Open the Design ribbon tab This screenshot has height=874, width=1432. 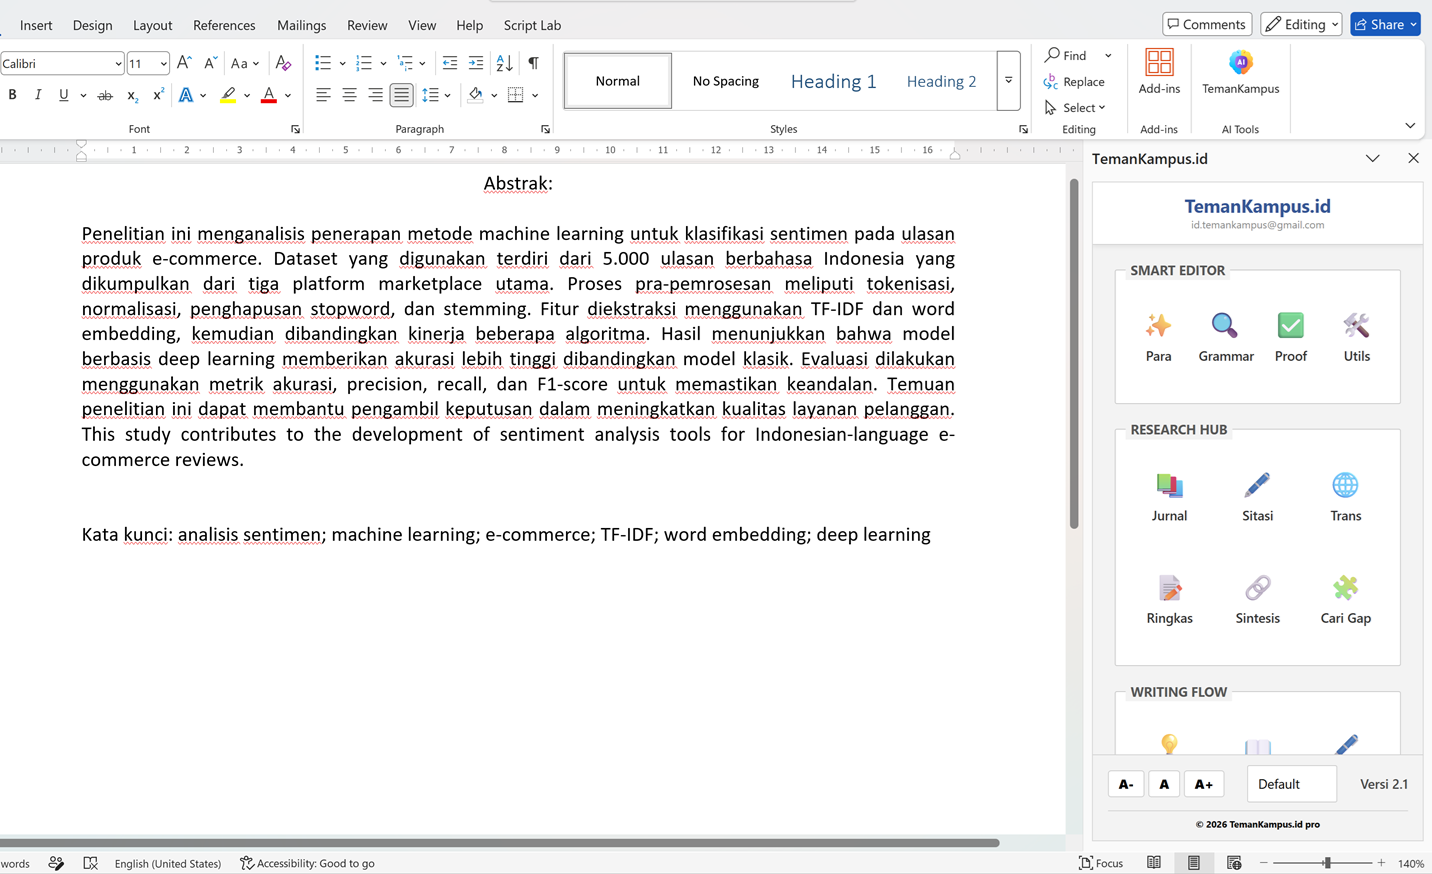(92, 25)
